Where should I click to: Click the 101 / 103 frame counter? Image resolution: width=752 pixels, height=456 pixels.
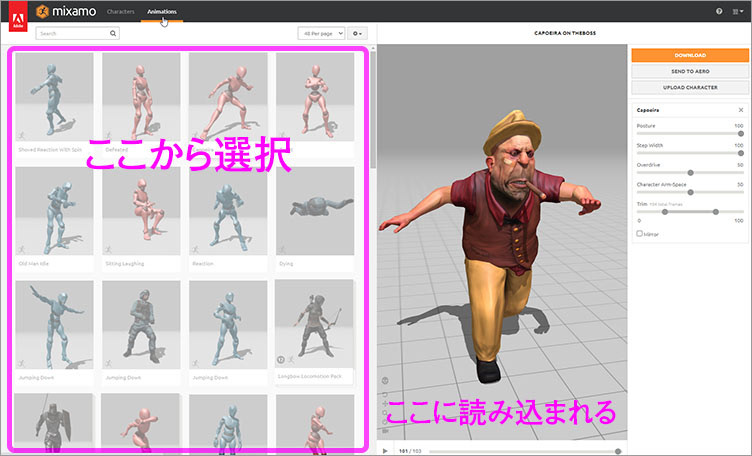(x=410, y=451)
